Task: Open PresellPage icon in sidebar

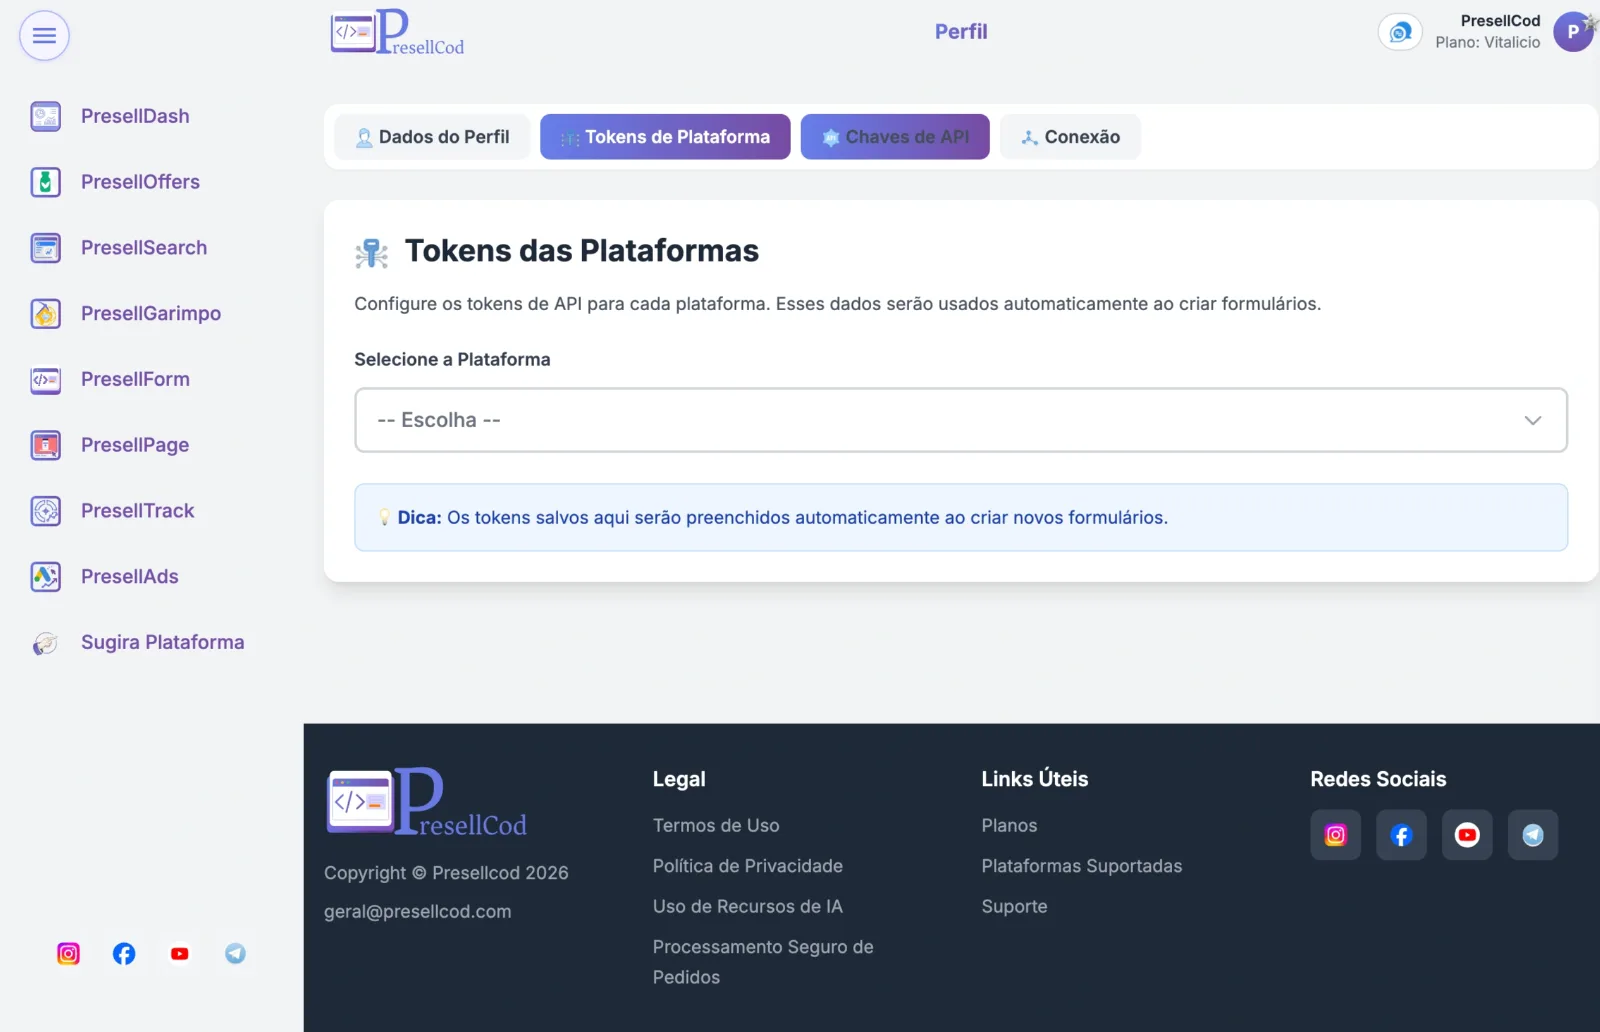Action: click(x=46, y=445)
